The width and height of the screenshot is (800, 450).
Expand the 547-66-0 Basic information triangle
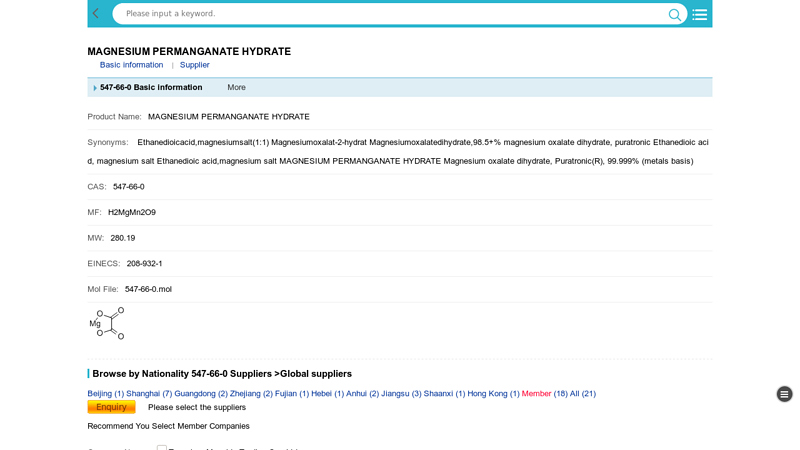(95, 88)
